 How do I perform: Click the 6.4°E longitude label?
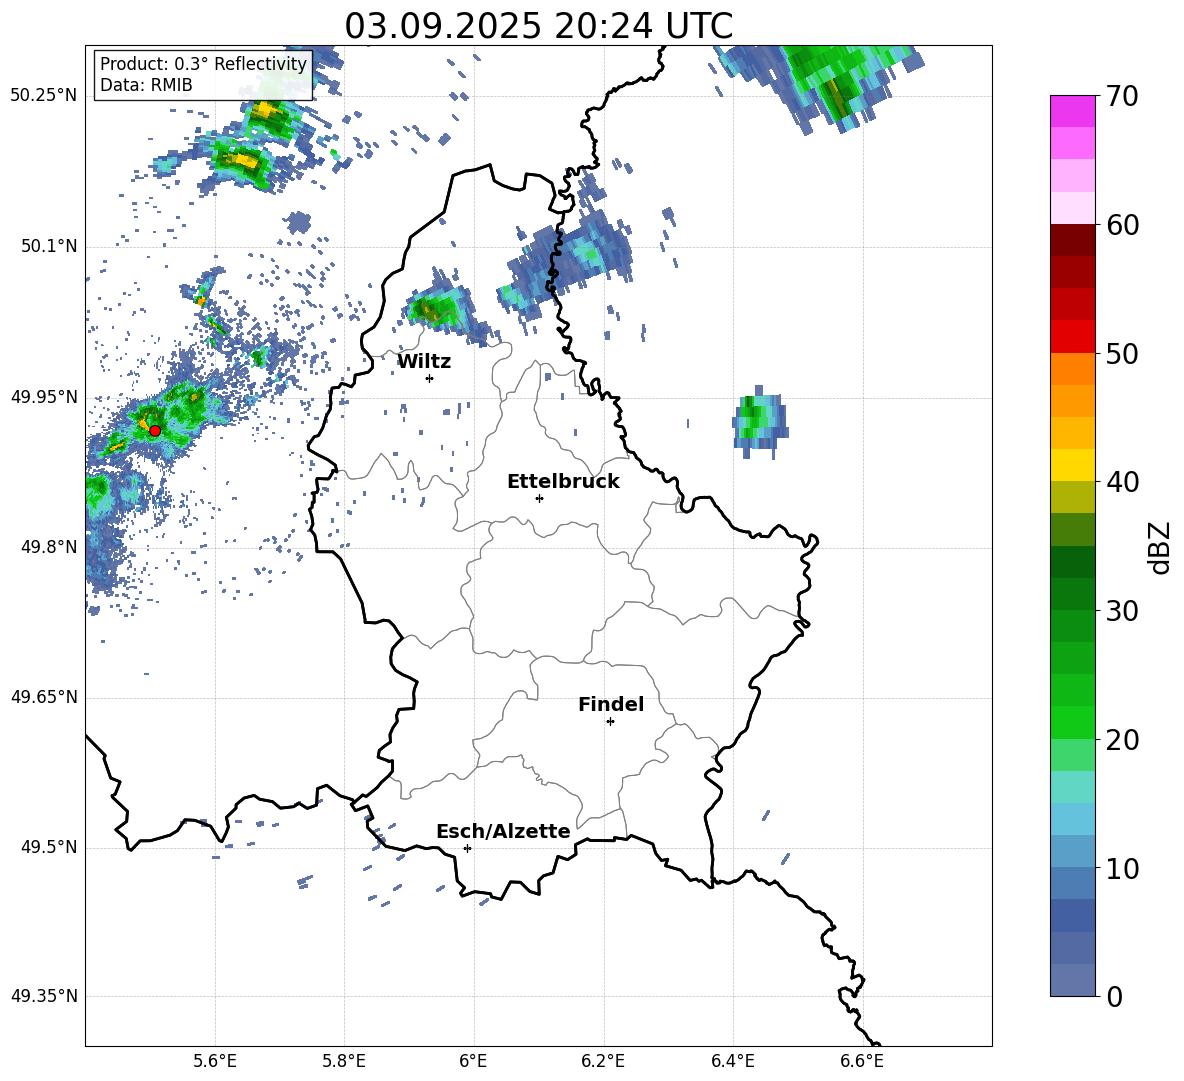click(732, 1062)
